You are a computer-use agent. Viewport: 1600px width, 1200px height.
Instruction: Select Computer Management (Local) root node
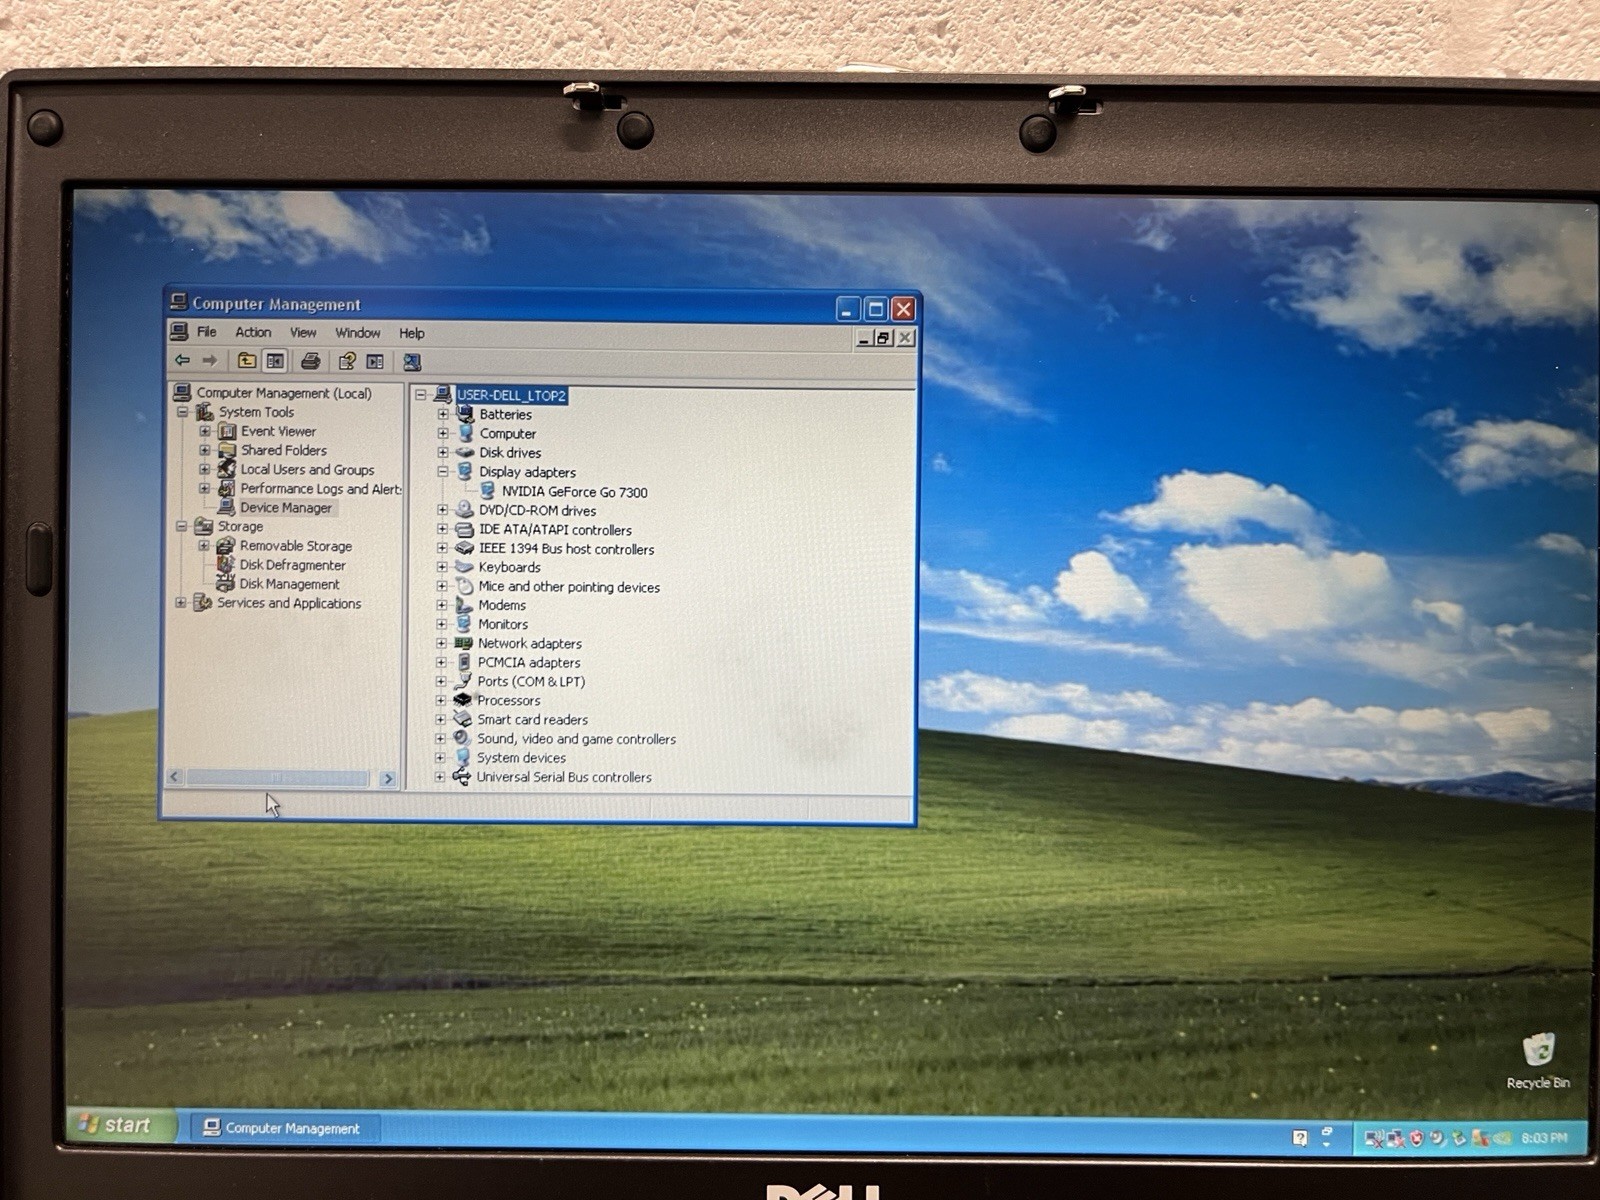pyautogui.click(x=283, y=393)
